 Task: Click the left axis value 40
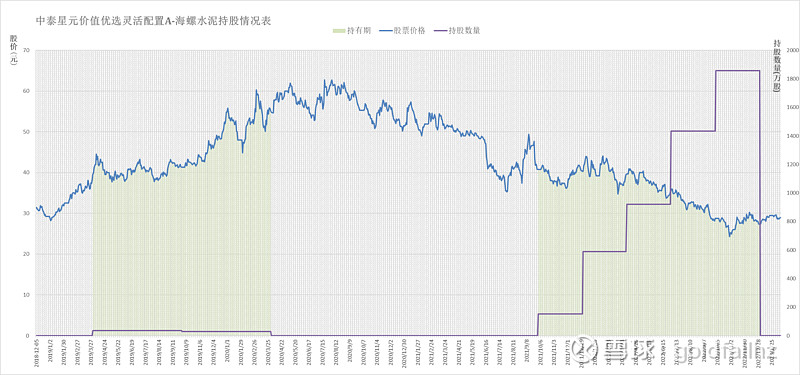pyautogui.click(x=27, y=173)
